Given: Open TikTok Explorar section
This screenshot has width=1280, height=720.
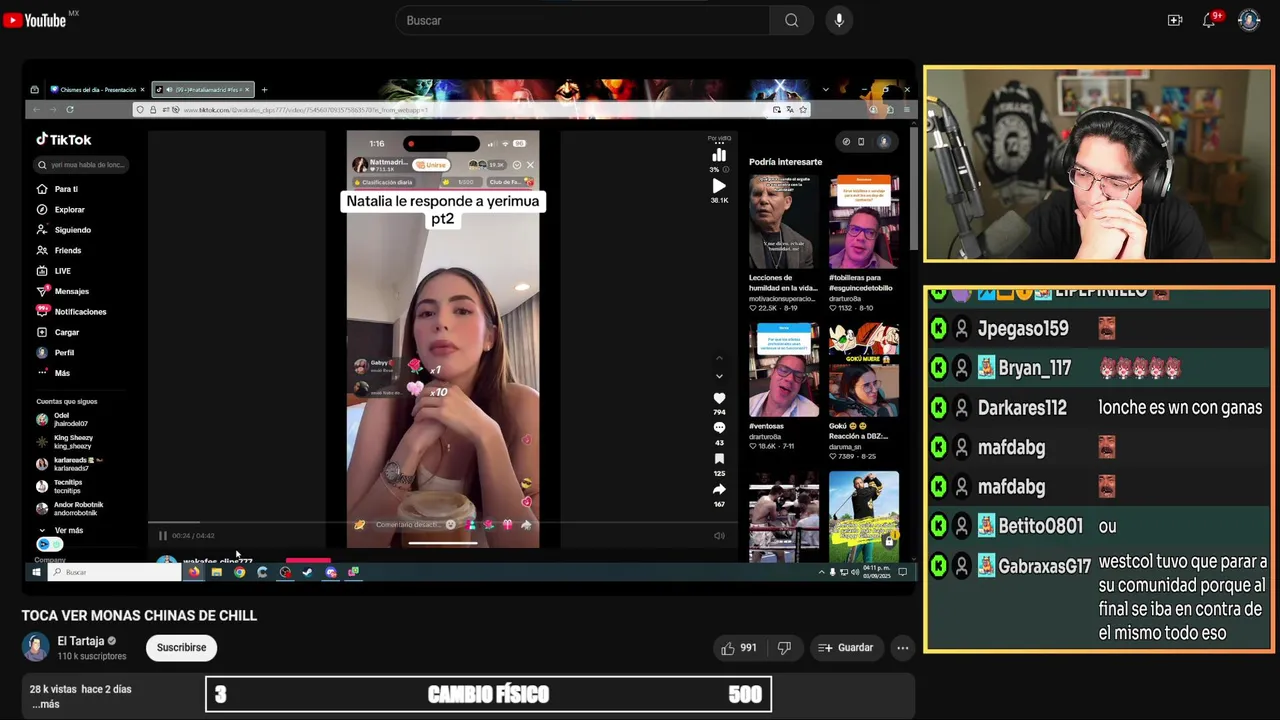Looking at the screenshot, I should [61, 210].
